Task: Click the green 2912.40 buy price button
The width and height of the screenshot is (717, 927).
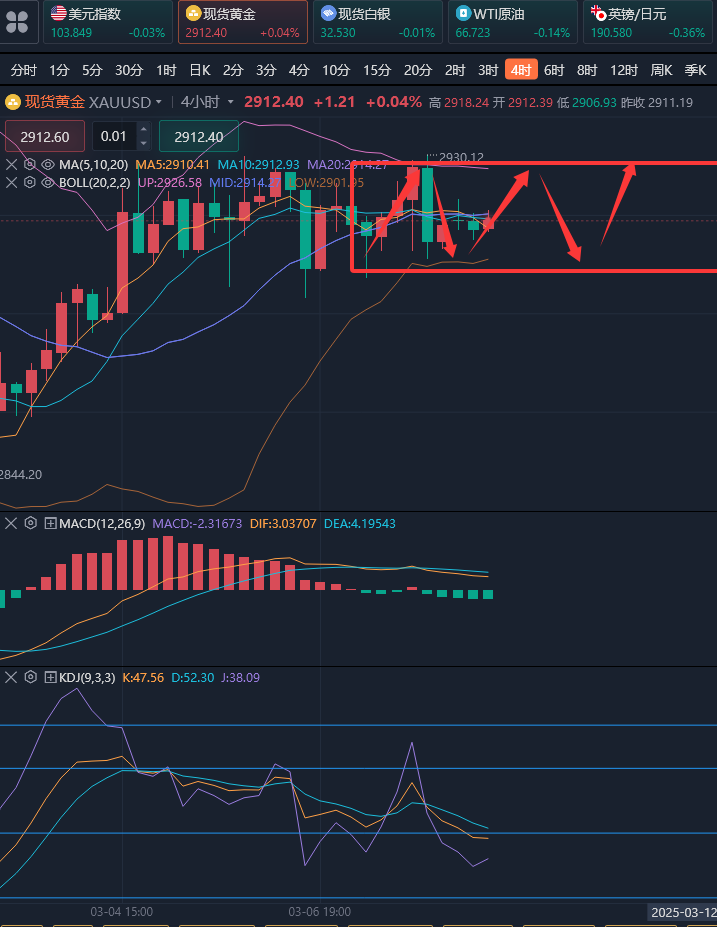Action: click(199, 137)
